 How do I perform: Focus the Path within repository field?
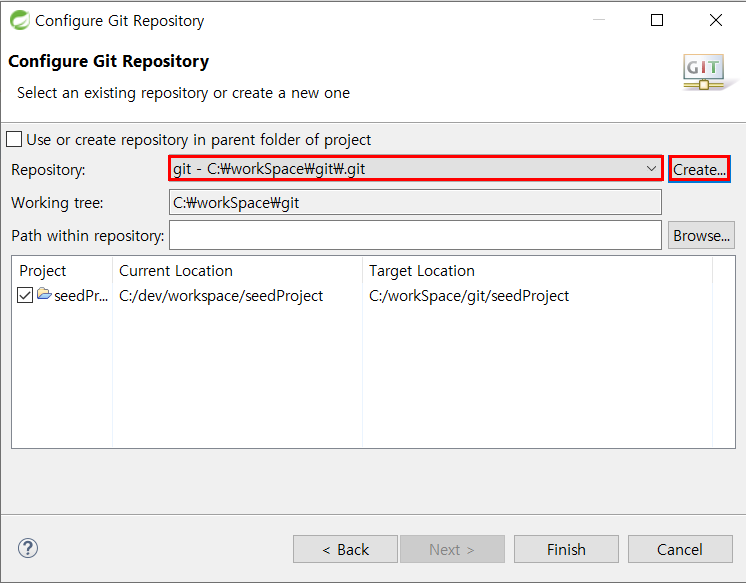point(415,235)
